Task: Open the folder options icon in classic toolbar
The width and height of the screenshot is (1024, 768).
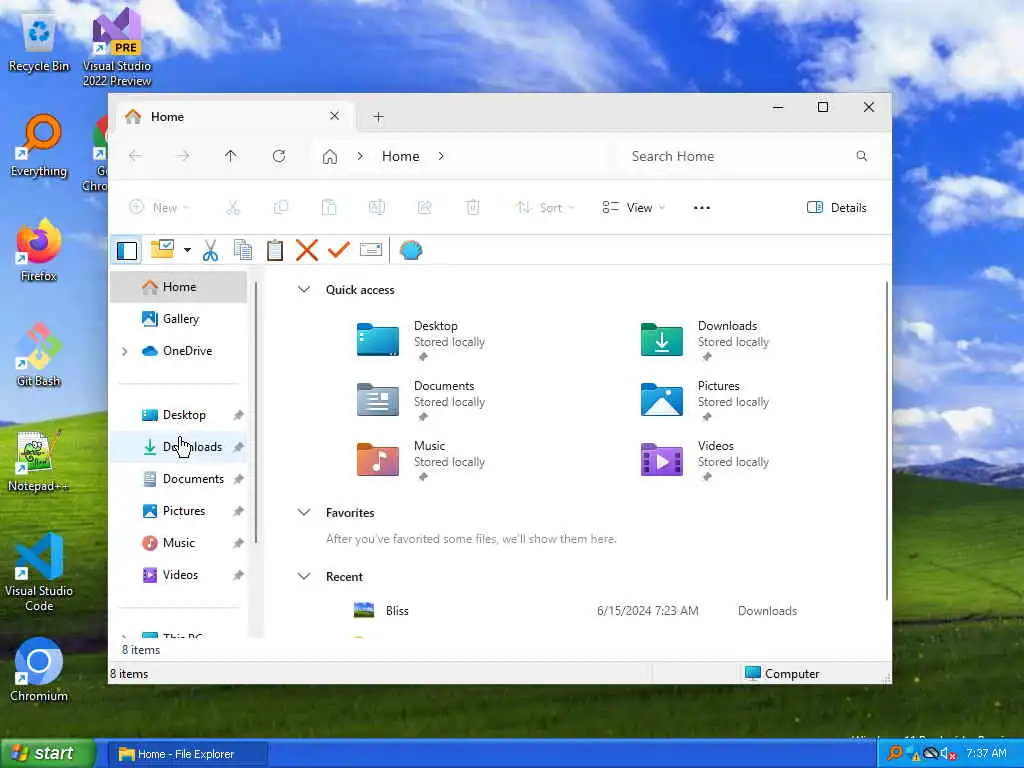Action: pos(162,249)
